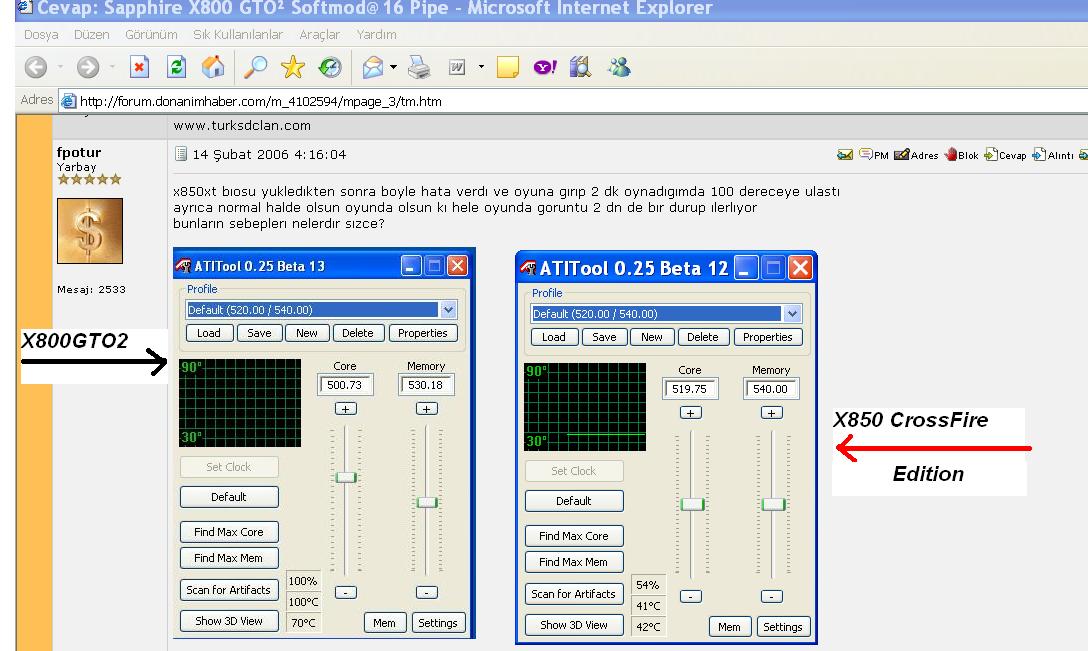
Task: Open Search with the magnifier icon
Action: pos(255,67)
